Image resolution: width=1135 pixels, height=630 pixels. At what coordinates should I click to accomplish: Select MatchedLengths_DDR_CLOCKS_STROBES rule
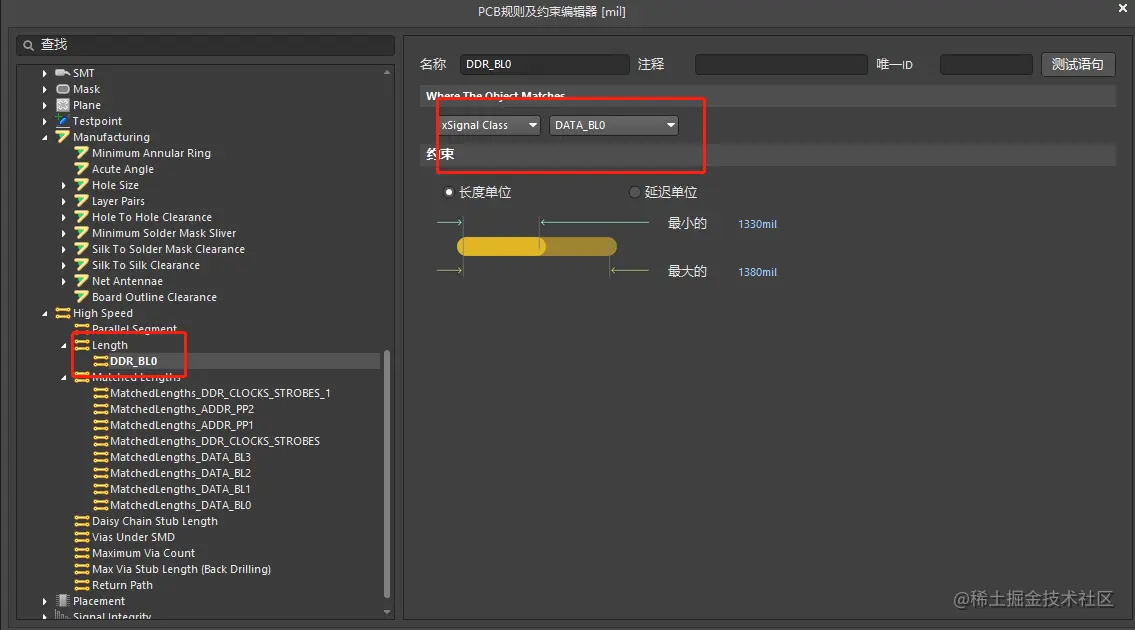[x=215, y=441]
